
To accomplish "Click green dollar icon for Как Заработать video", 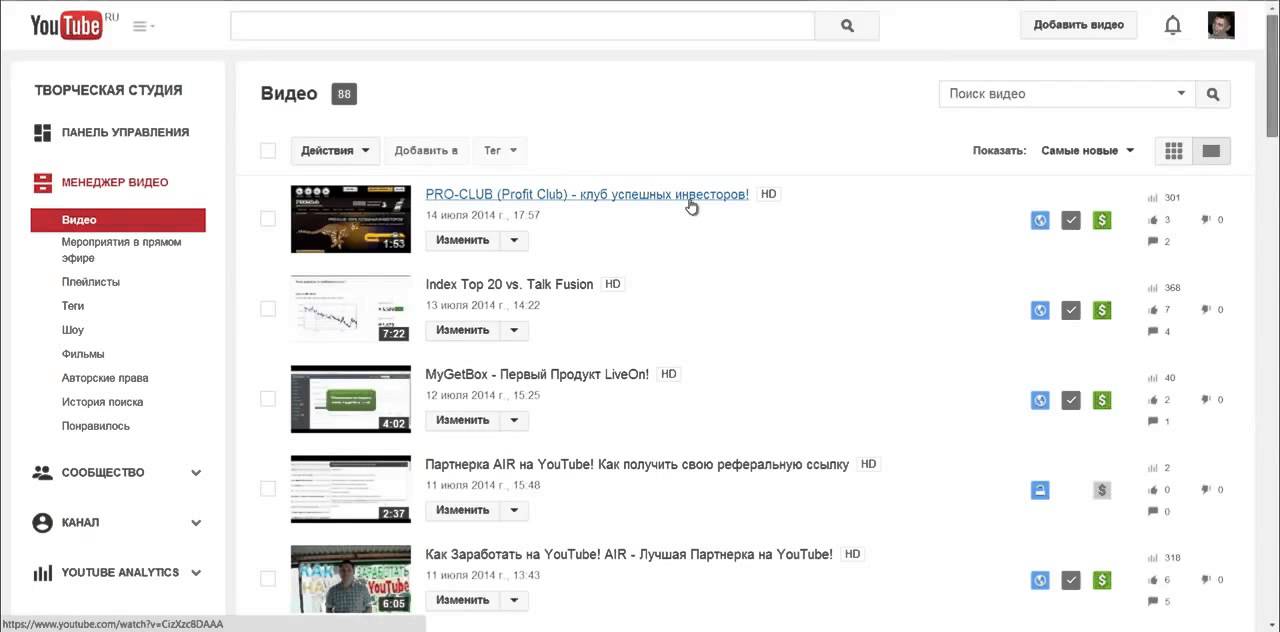I will coord(1102,580).
